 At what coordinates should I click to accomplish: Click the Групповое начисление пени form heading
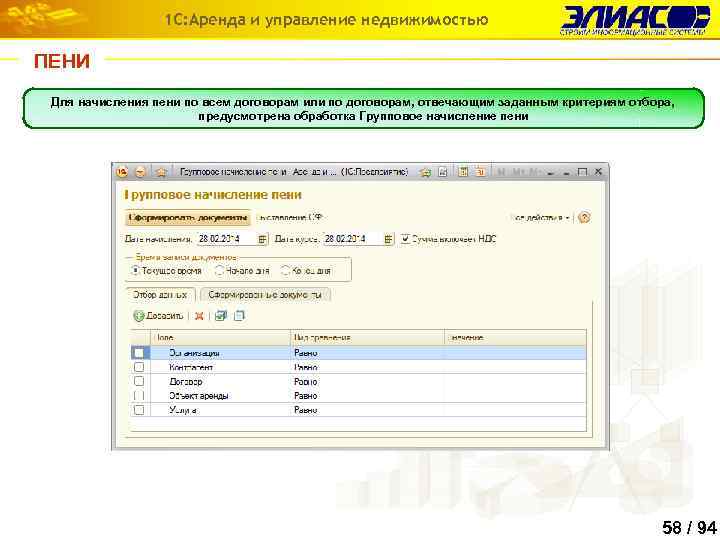coord(213,195)
